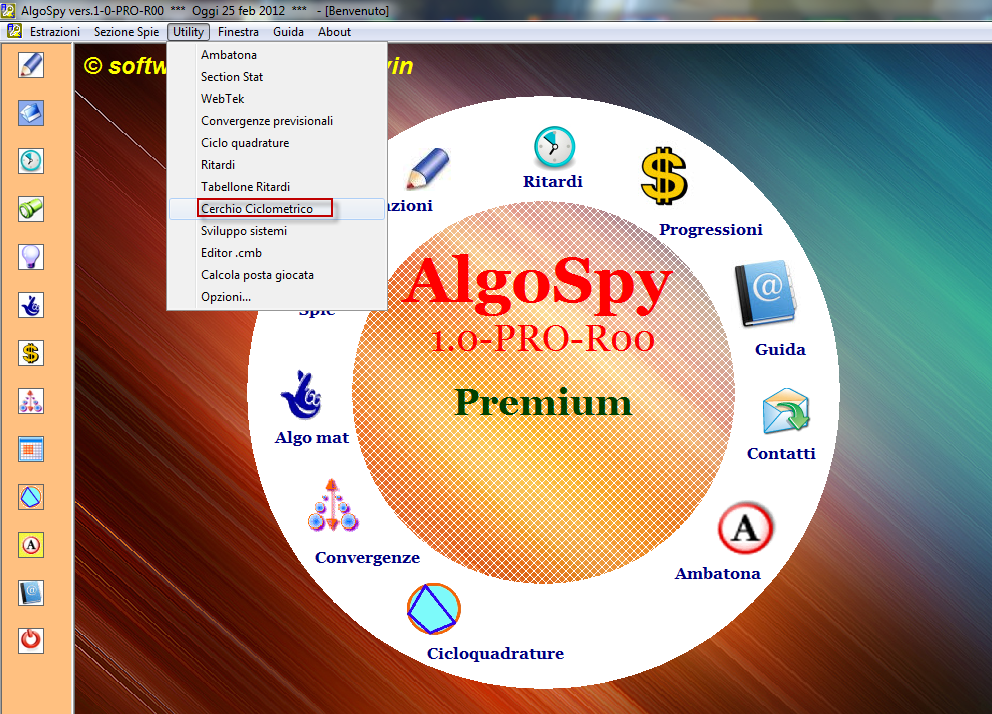Click the pencil icon in the left sidebar

[31, 65]
